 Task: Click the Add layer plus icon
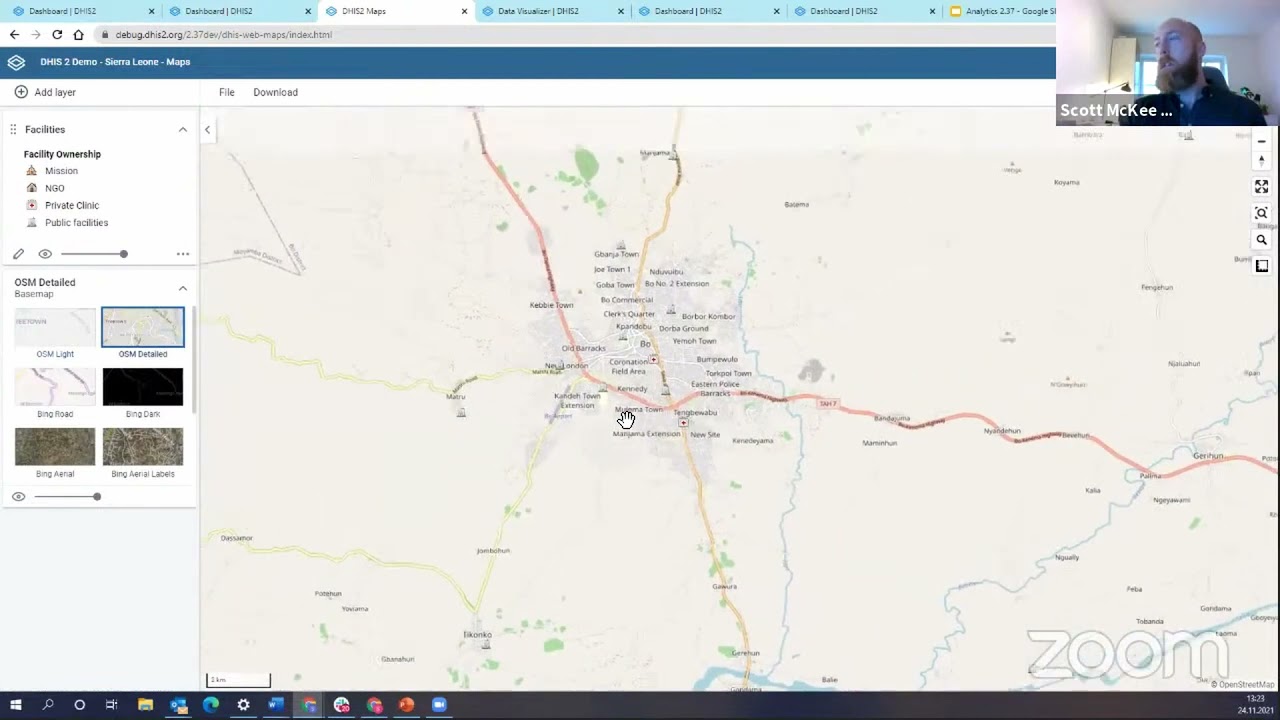21,92
